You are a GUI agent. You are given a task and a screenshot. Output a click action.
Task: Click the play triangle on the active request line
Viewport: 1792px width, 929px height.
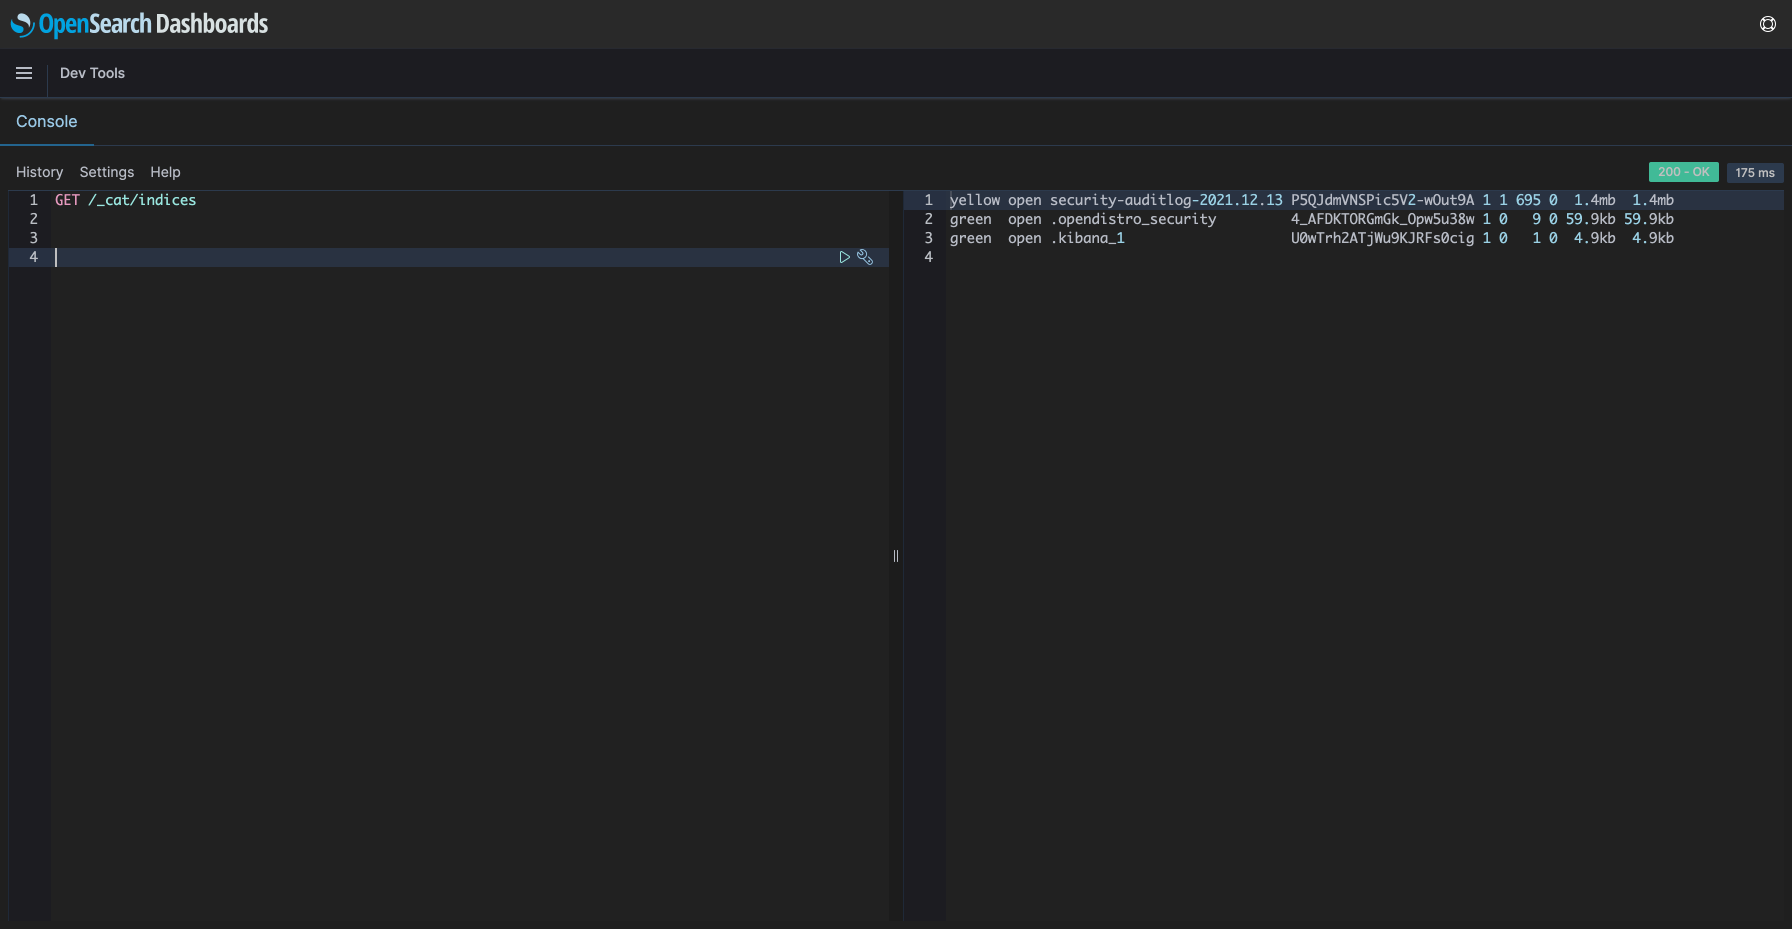(x=844, y=257)
